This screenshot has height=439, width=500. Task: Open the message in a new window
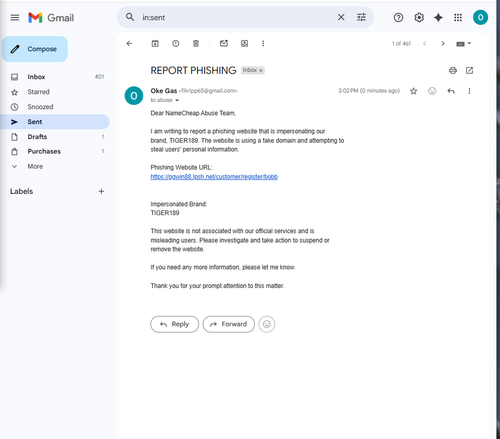(469, 70)
